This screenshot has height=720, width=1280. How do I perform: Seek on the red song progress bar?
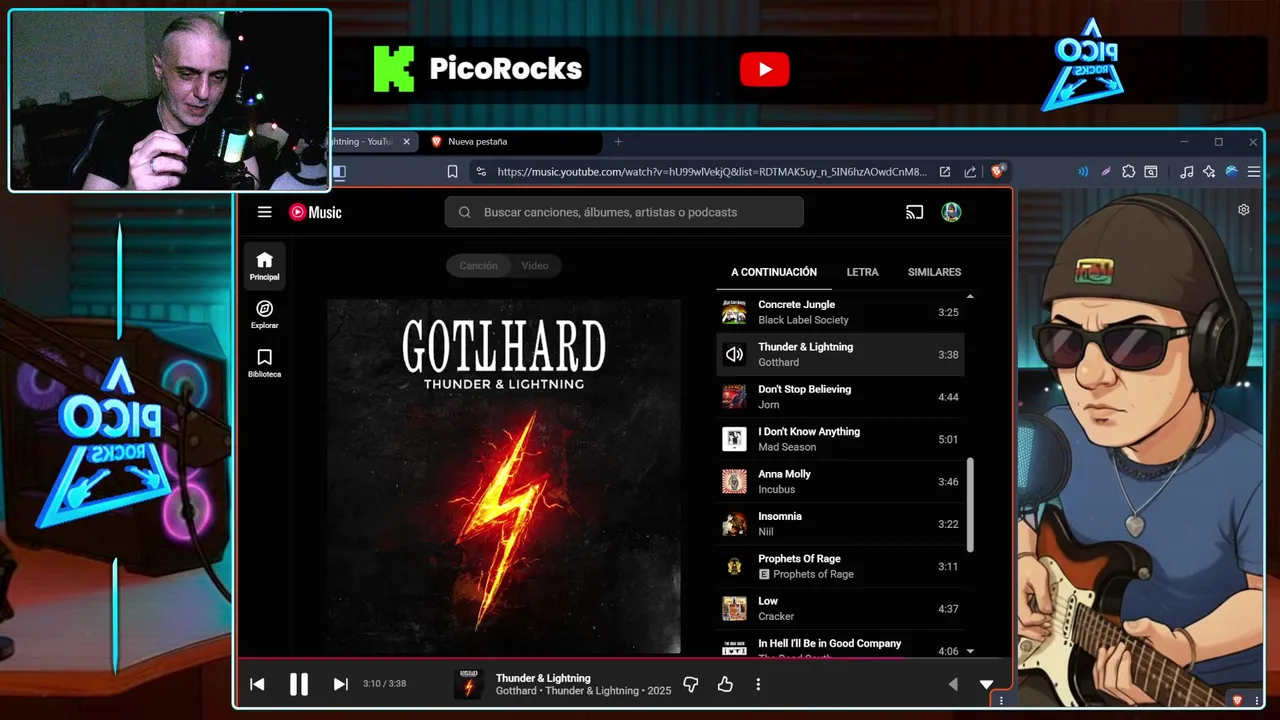(x=624, y=658)
